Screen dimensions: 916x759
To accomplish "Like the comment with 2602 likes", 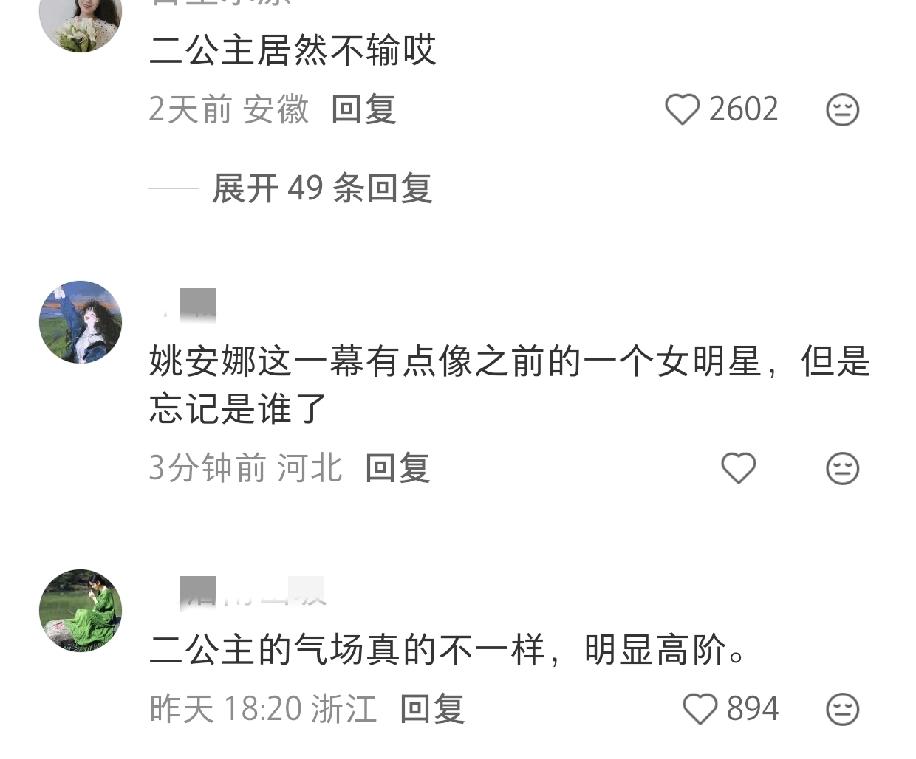I will point(682,109).
